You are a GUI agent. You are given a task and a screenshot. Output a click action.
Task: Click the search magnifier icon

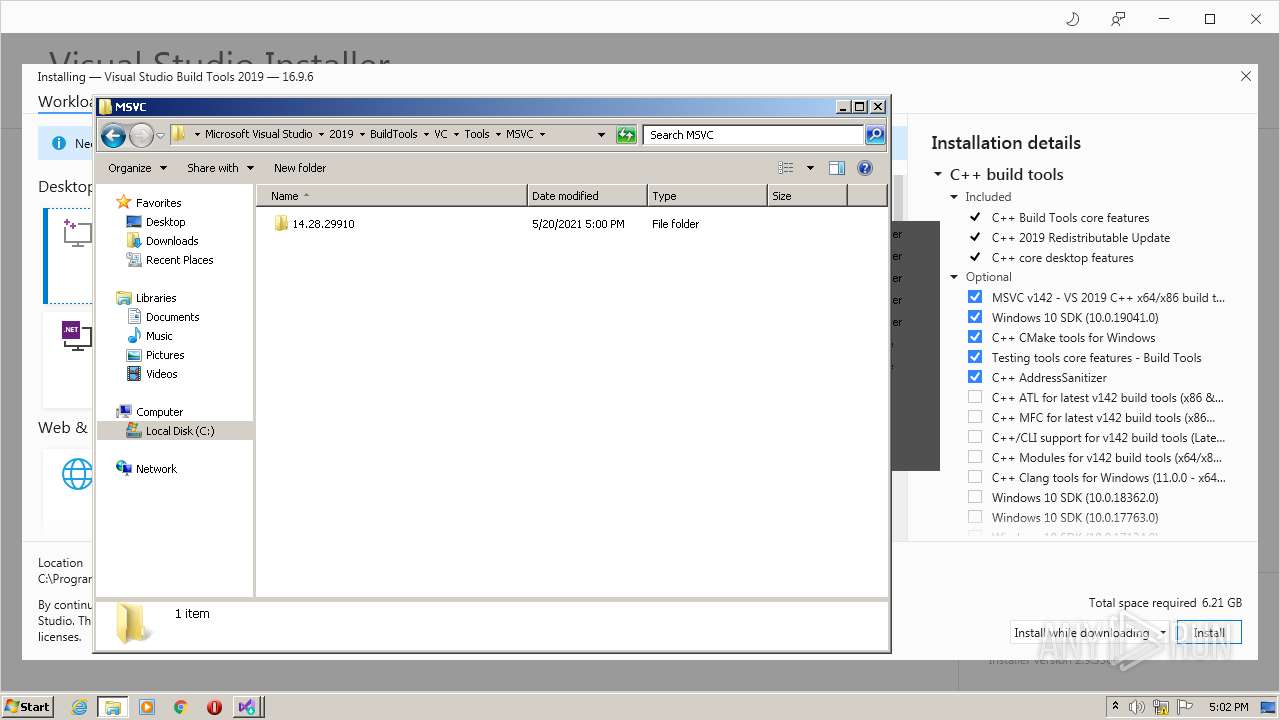click(874, 135)
